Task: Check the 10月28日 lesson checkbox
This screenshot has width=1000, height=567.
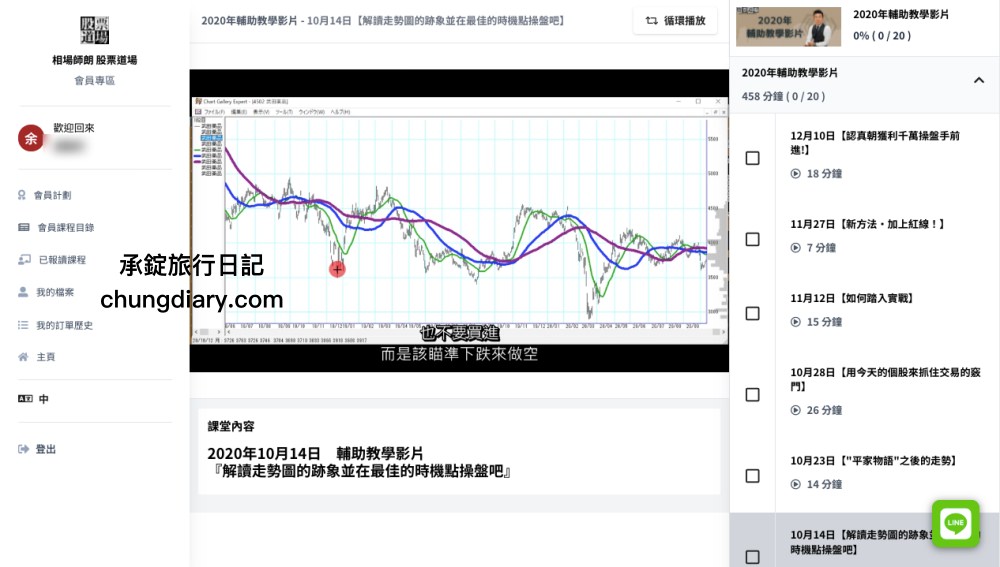Action: [x=753, y=395]
